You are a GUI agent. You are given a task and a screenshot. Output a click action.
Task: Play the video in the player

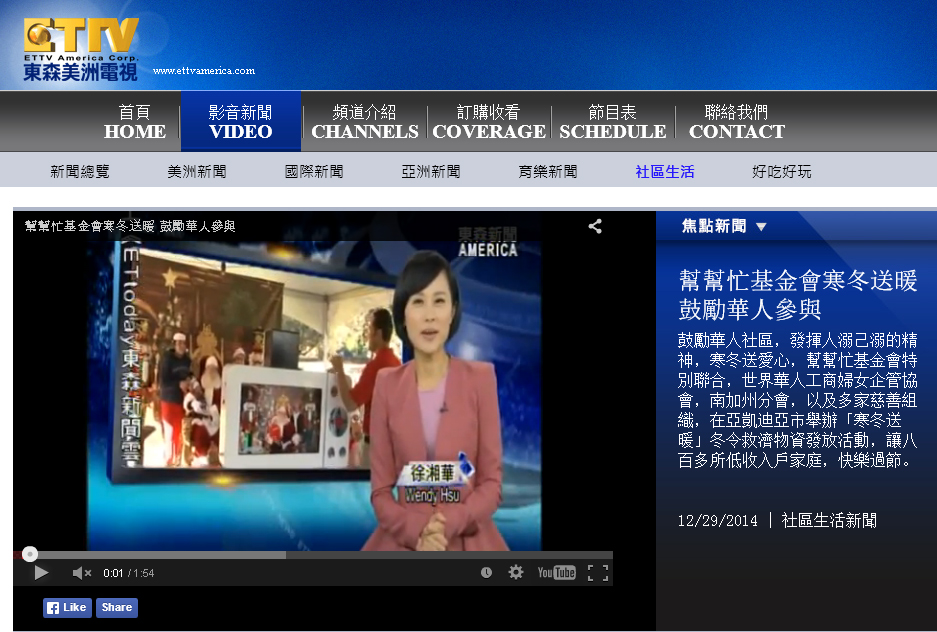pyautogui.click(x=41, y=573)
